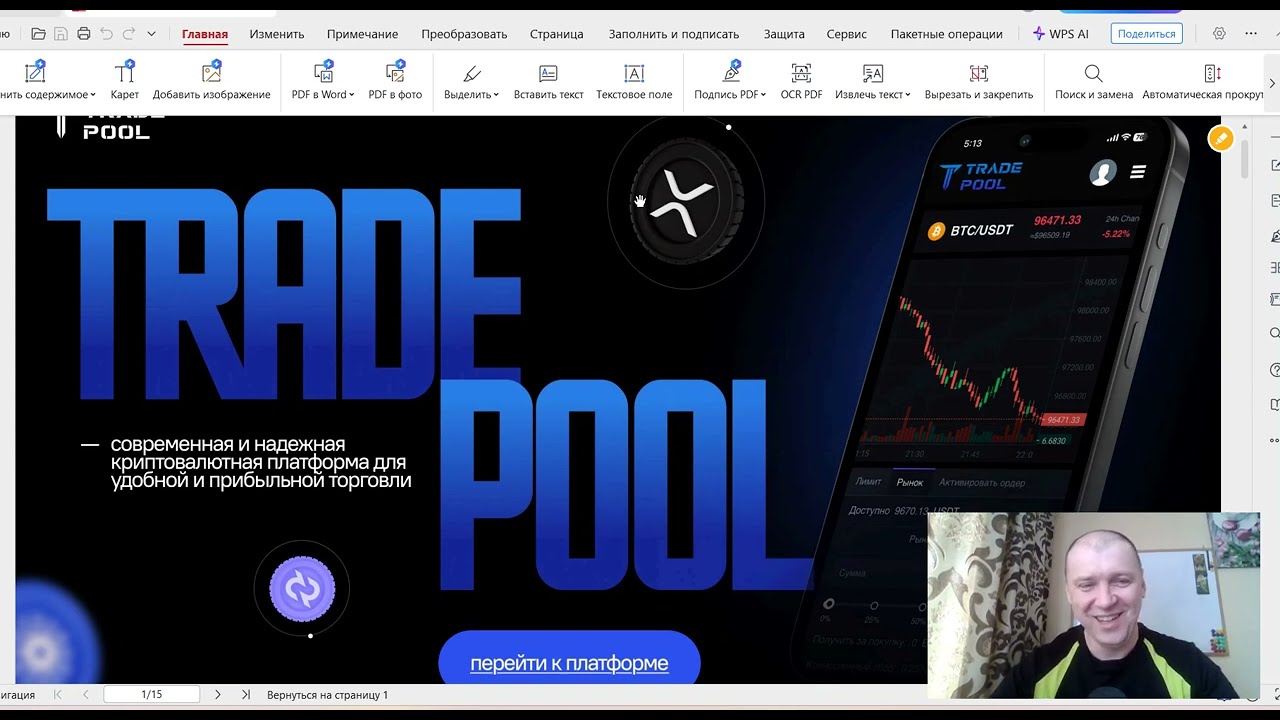The height and width of the screenshot is (720, 1280).
Task: Click the webcam video overlay
Action: click(1094, 606)
